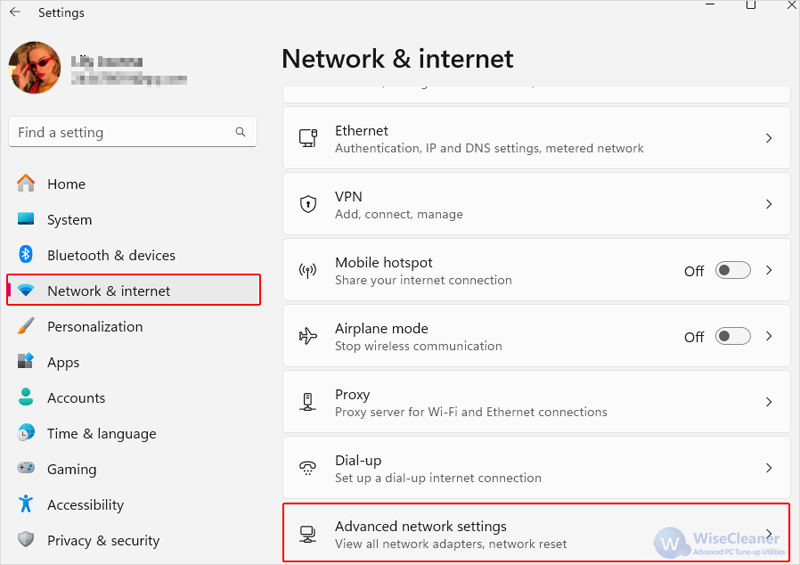Toggle the Airplane mode switch

[x=733, y=336]
